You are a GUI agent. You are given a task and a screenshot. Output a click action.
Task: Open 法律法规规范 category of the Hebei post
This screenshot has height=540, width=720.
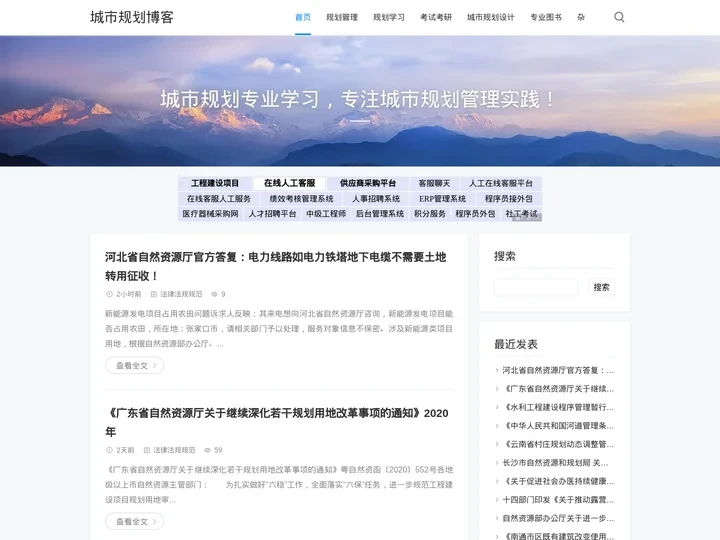(x=181, y=294)
